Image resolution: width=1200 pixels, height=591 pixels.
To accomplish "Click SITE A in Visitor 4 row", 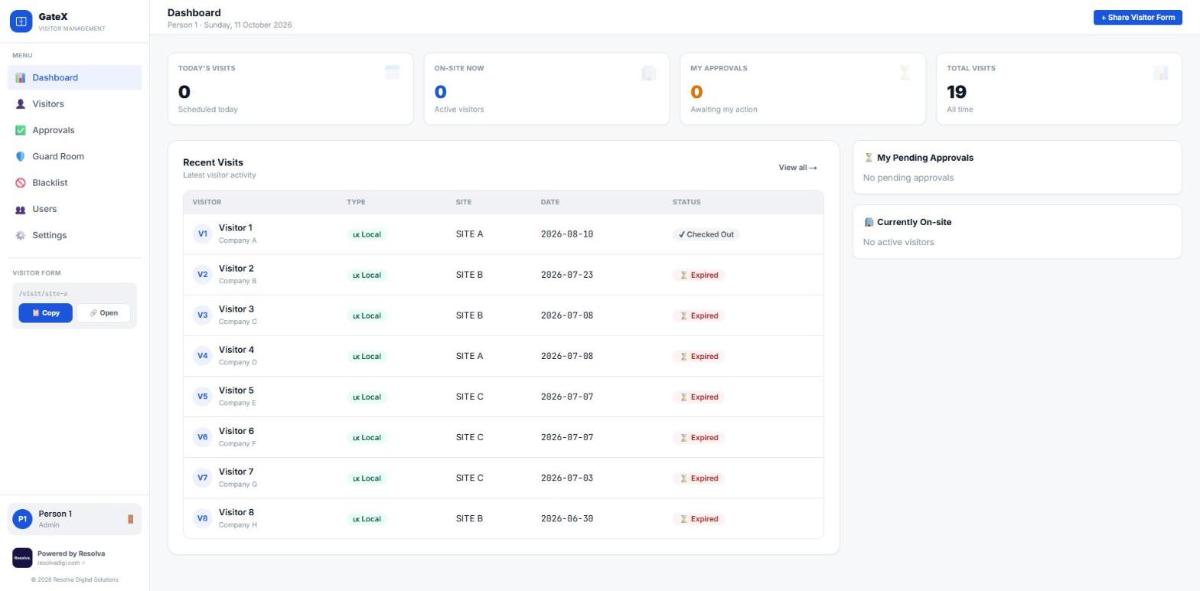I will click(x=469, y=356).
